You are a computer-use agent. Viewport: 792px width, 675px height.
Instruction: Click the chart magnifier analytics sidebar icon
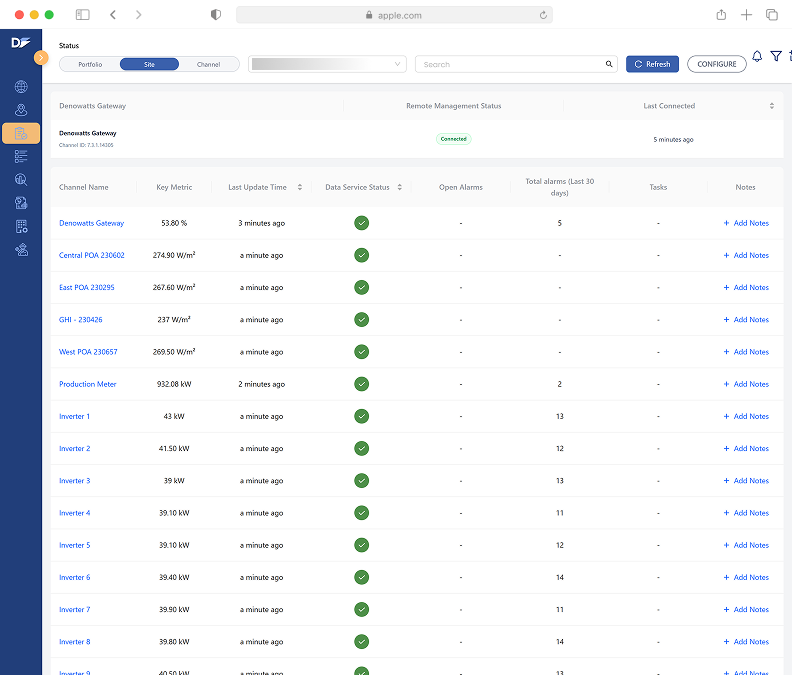[x=21, y=180]
